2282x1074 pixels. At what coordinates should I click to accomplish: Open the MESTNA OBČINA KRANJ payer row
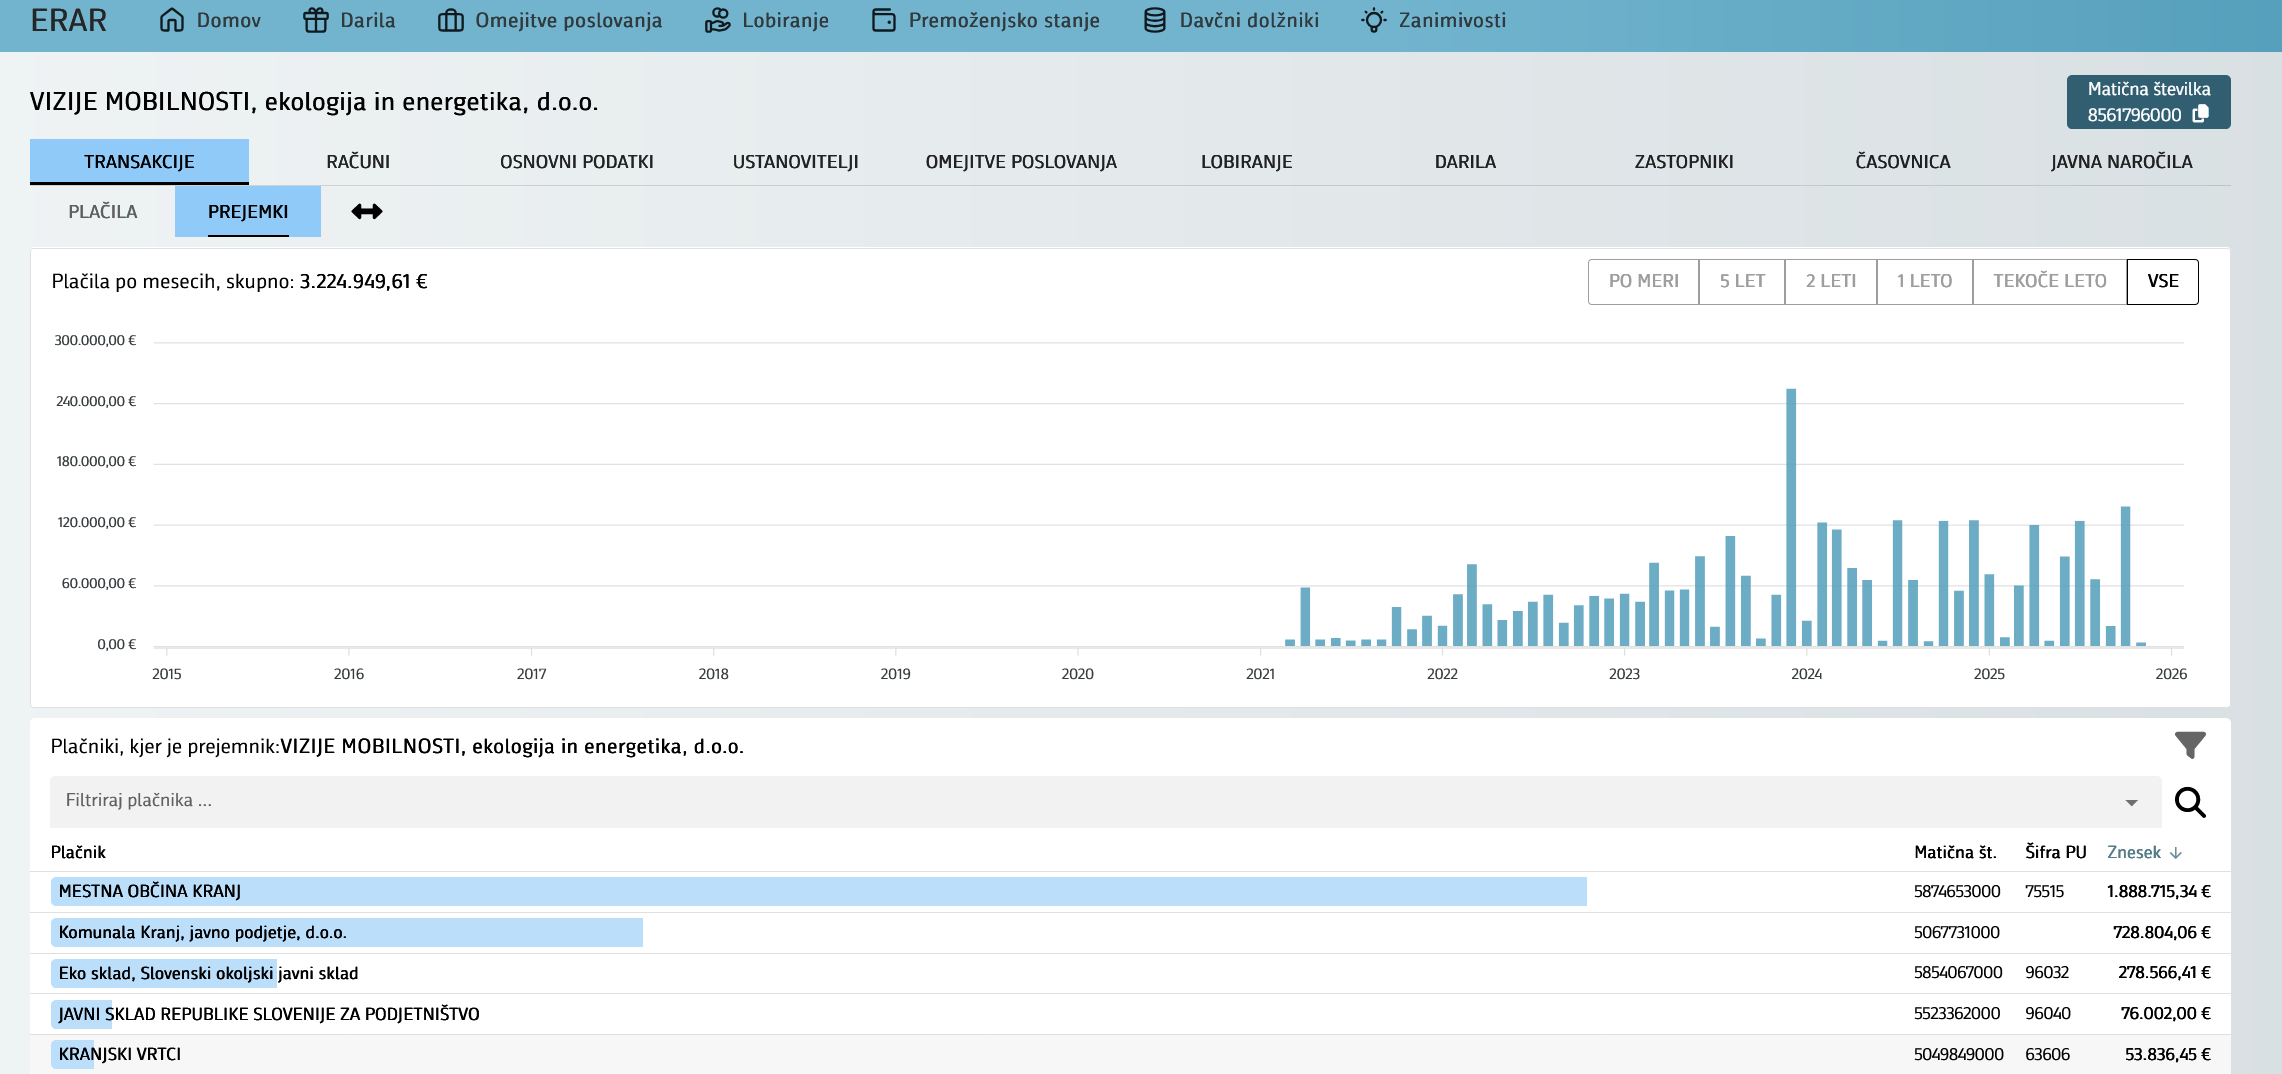(x=150, y=891)
